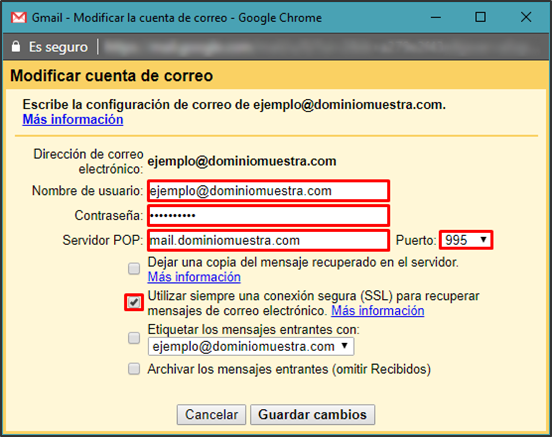Click the secure padlock icon
Screen dimensions: 553x438
pos(16,46)
